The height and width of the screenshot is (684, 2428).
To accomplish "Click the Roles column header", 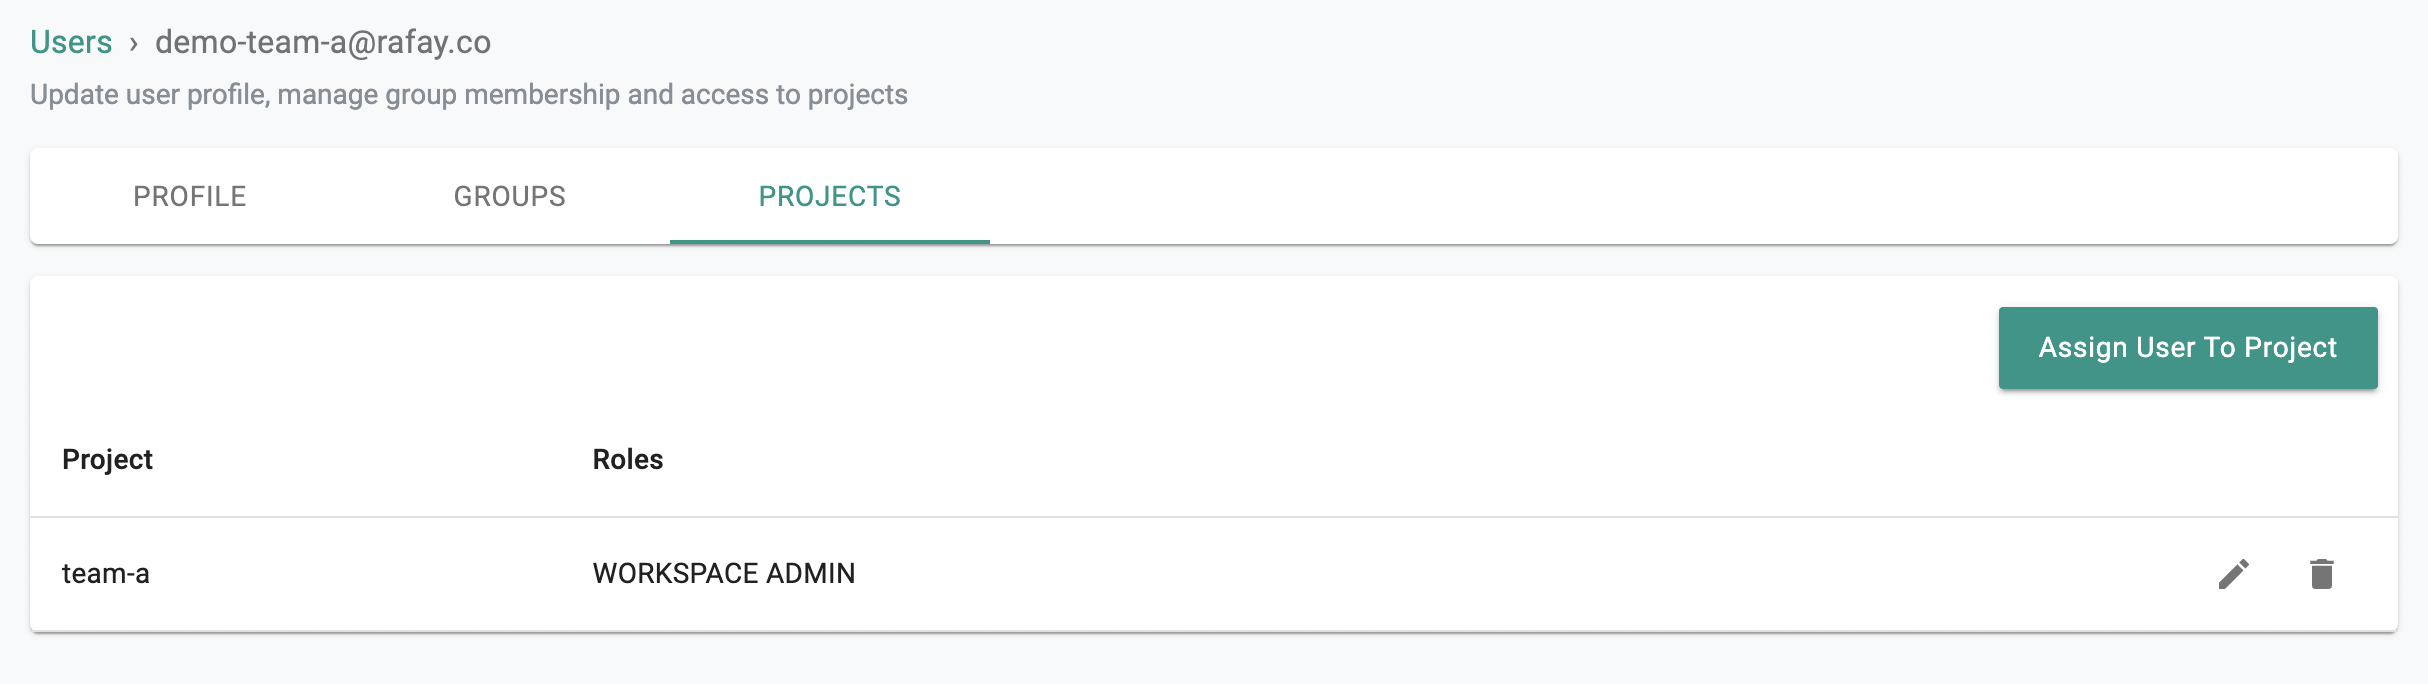I will tap(628, 459).
